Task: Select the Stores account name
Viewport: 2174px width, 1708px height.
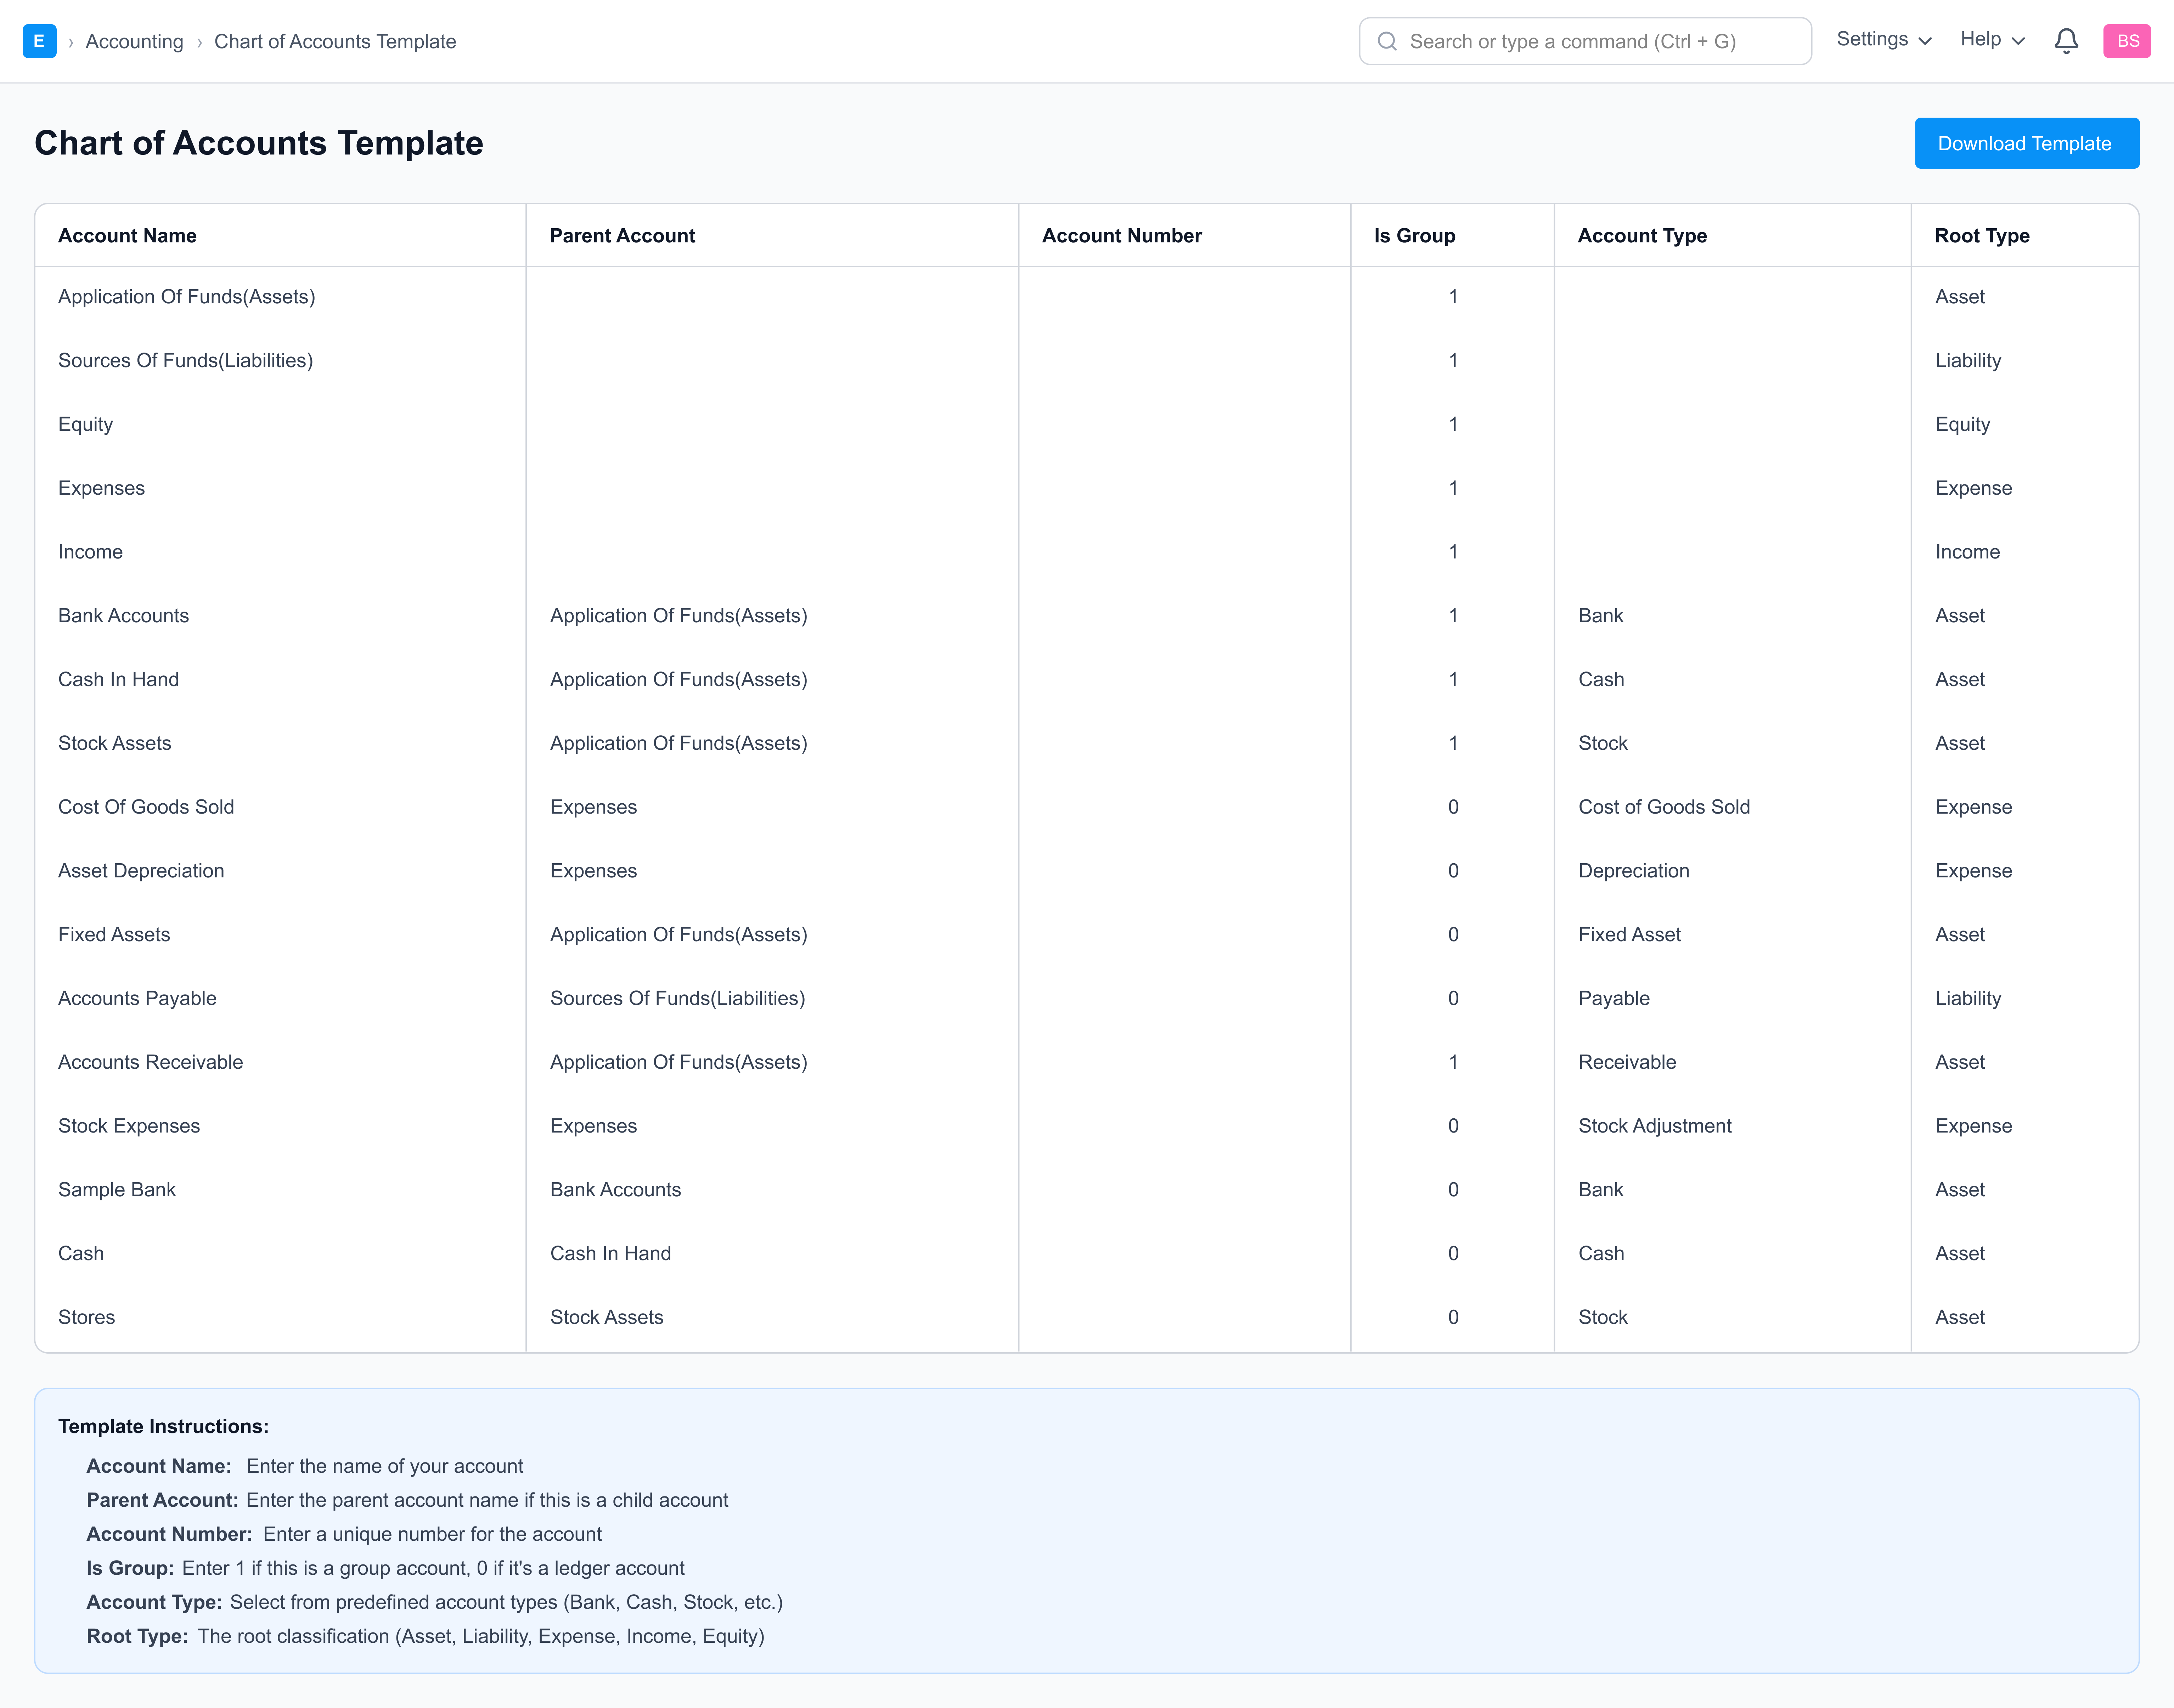Action: pos(87,1318)
